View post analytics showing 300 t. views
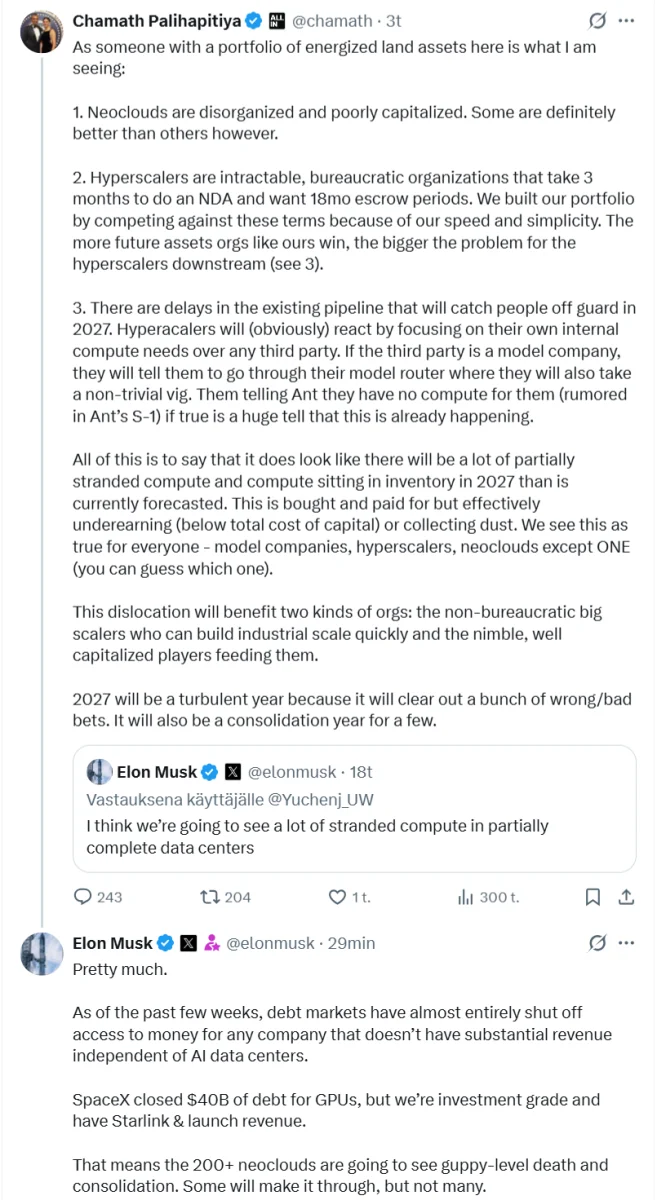The height and width of the screenshot is (1200, 657). (x=488, y=897)
